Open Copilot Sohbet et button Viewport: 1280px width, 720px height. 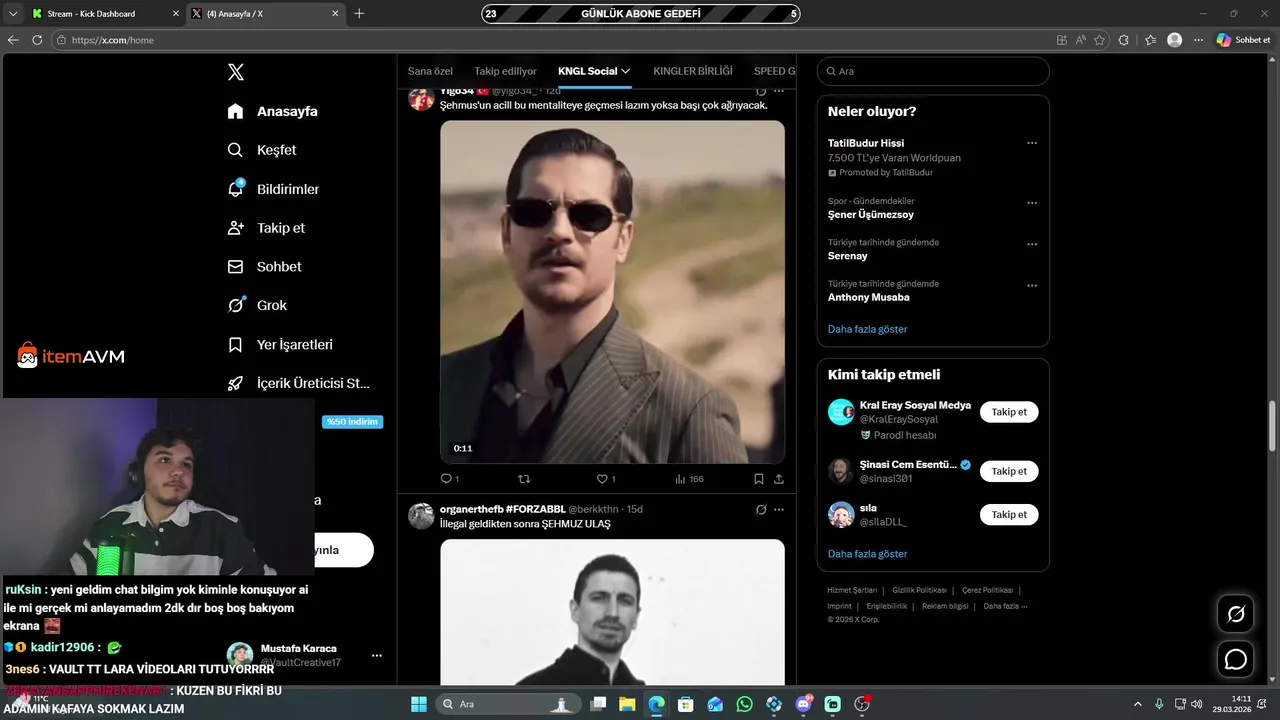pos(1244,40)
